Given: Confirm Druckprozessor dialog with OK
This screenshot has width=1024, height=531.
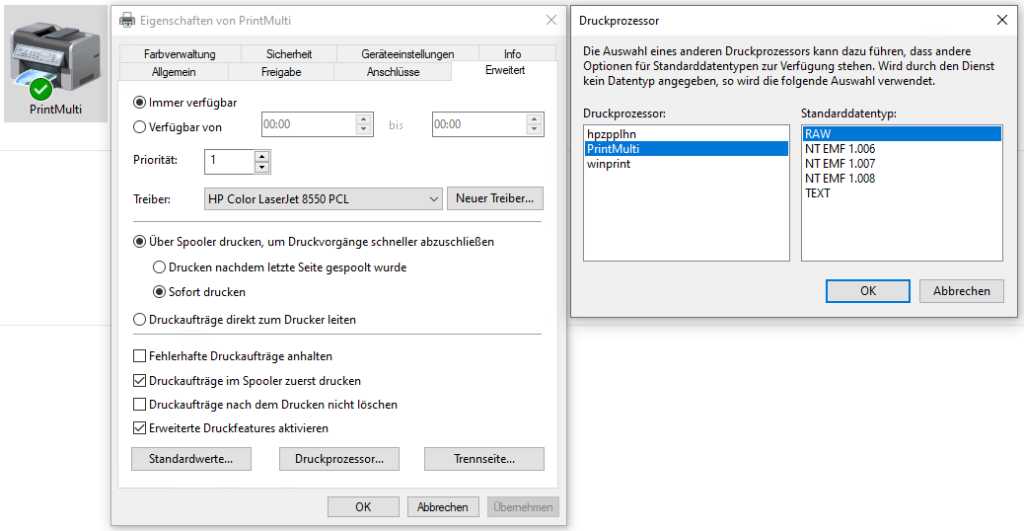Looking at the screenshot, I should (867, 291).
